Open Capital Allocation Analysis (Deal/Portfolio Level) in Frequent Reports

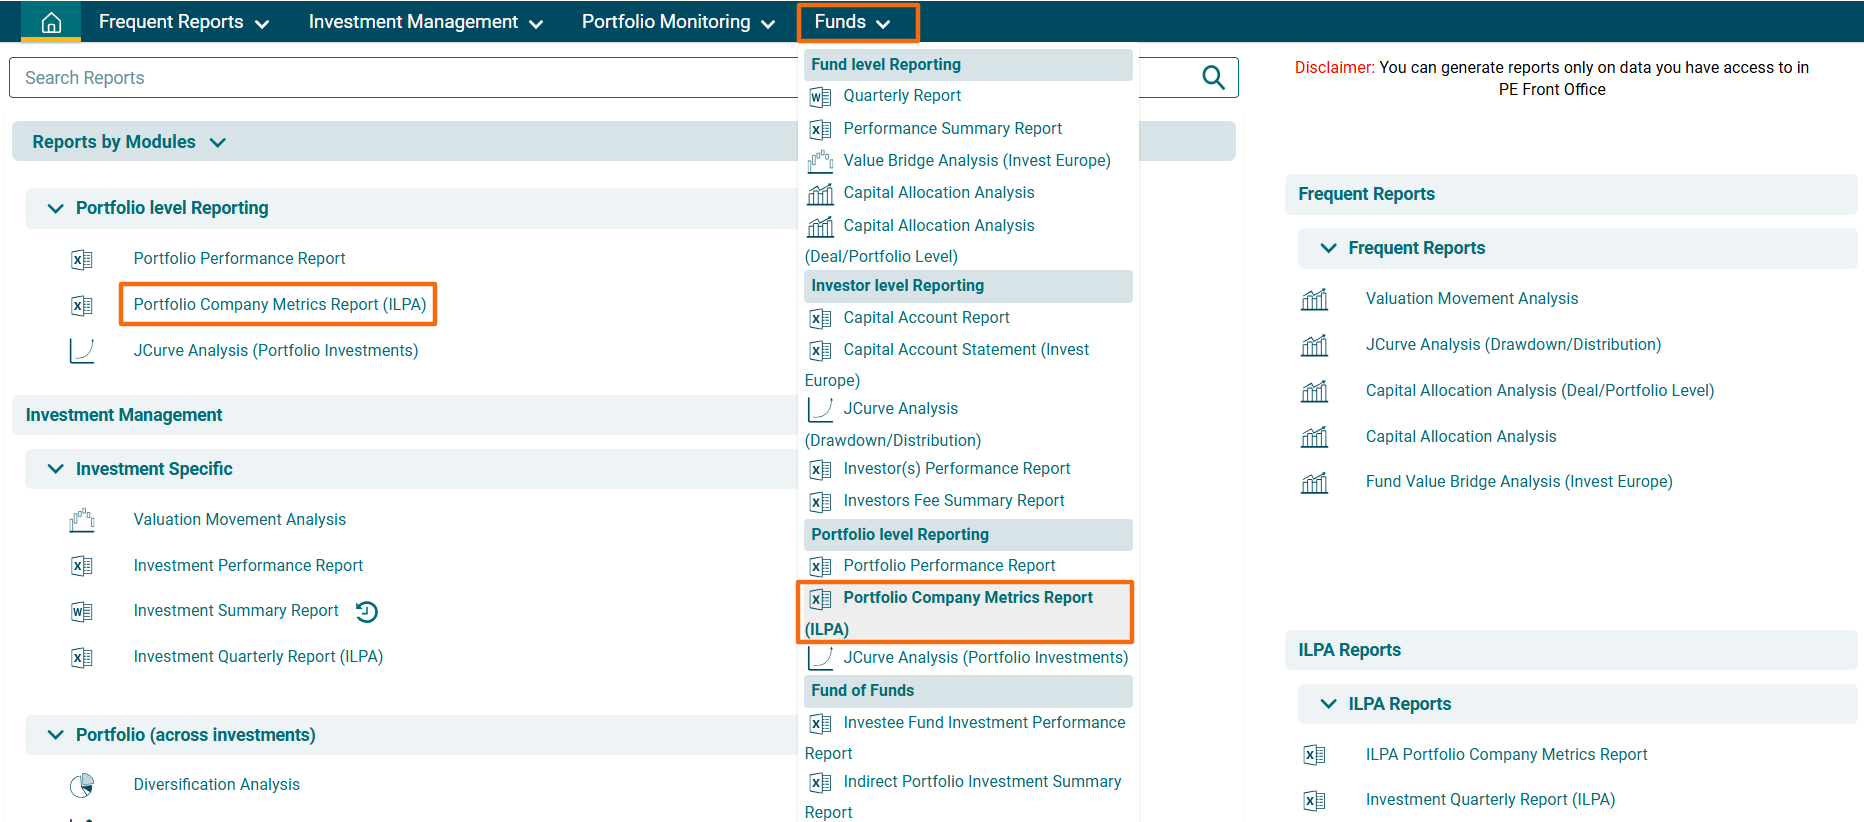tap(1539, 391)
